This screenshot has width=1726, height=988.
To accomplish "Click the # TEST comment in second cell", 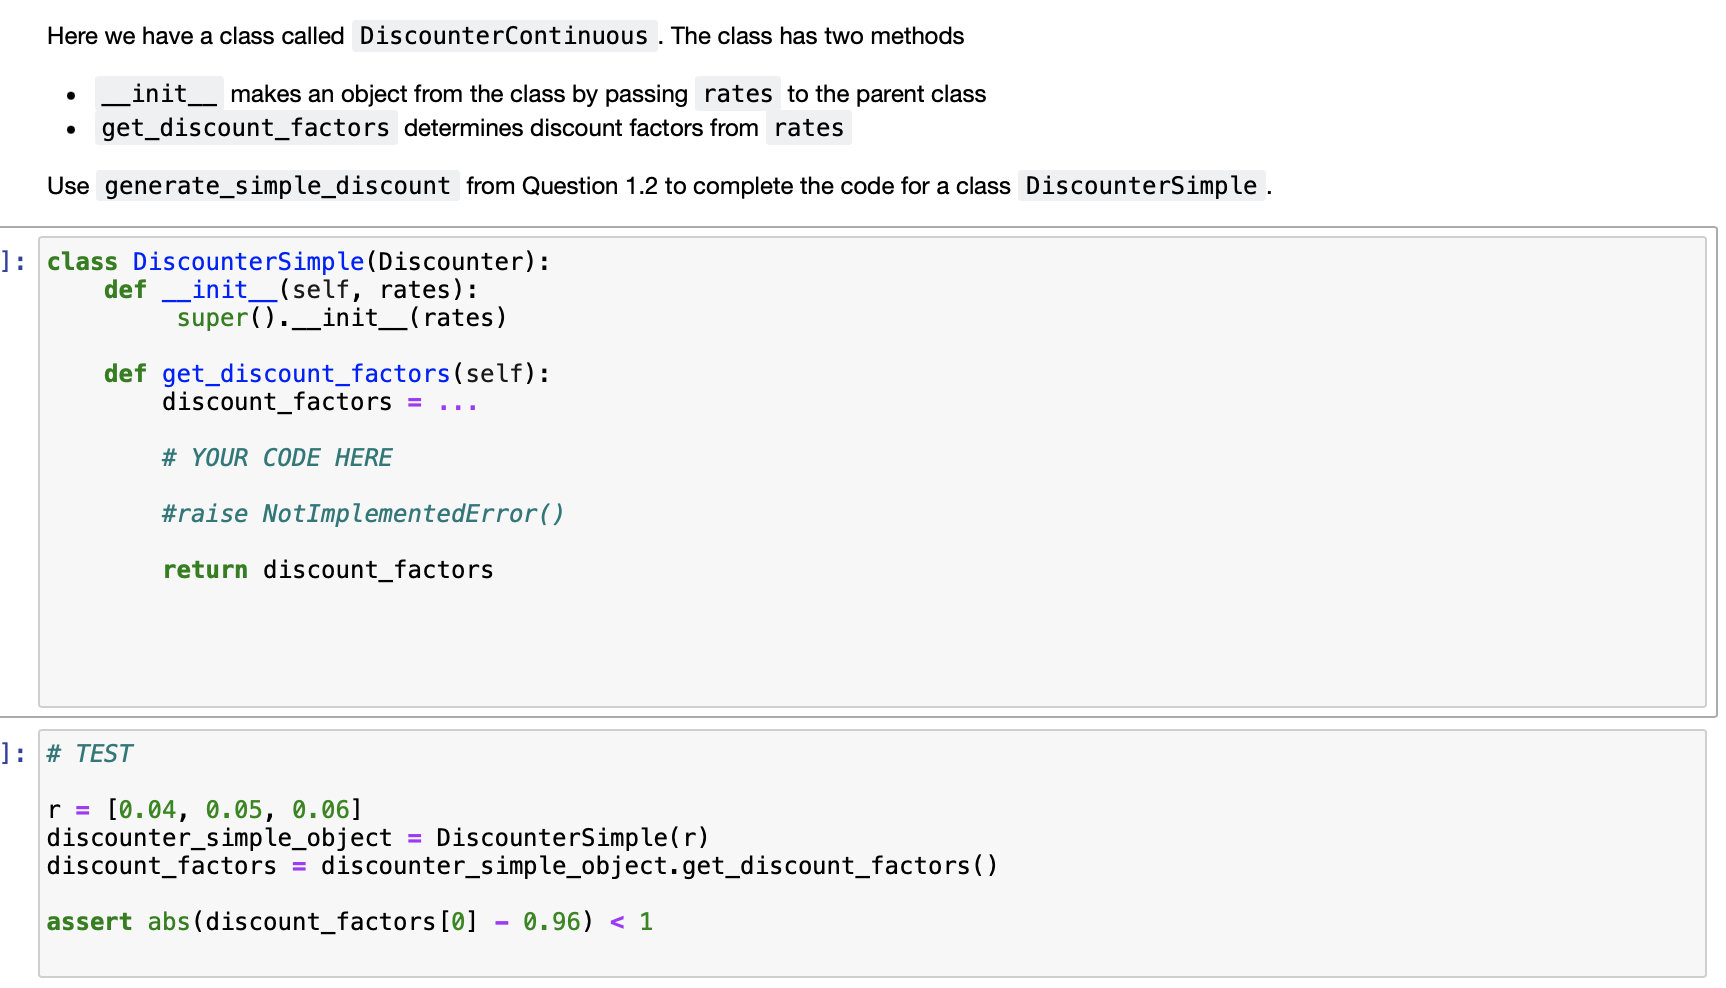I will coord(90,754).
